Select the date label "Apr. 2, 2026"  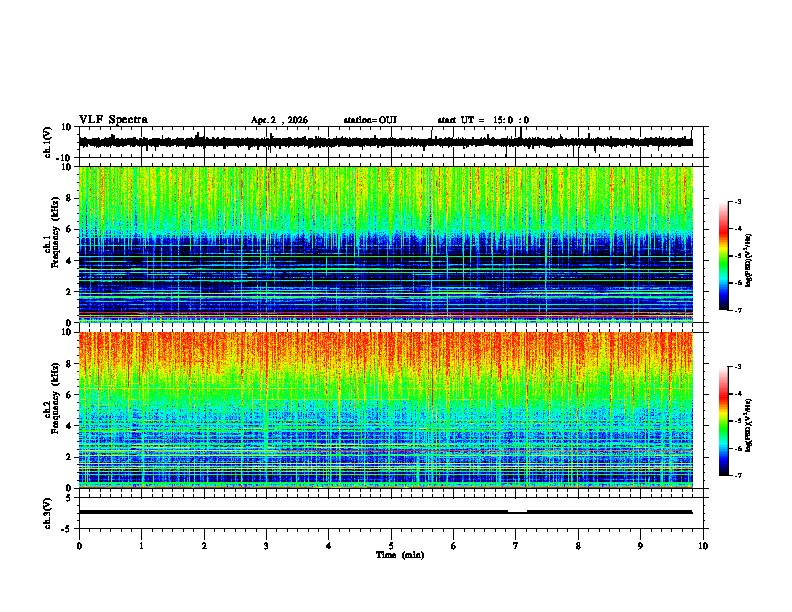(x=279, y=120)
